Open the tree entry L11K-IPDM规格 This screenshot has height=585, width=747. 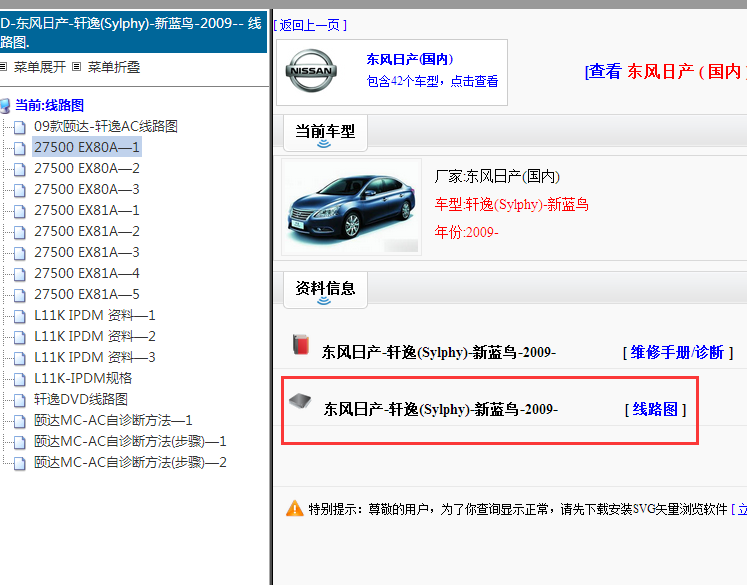click(x=83, y=378)
